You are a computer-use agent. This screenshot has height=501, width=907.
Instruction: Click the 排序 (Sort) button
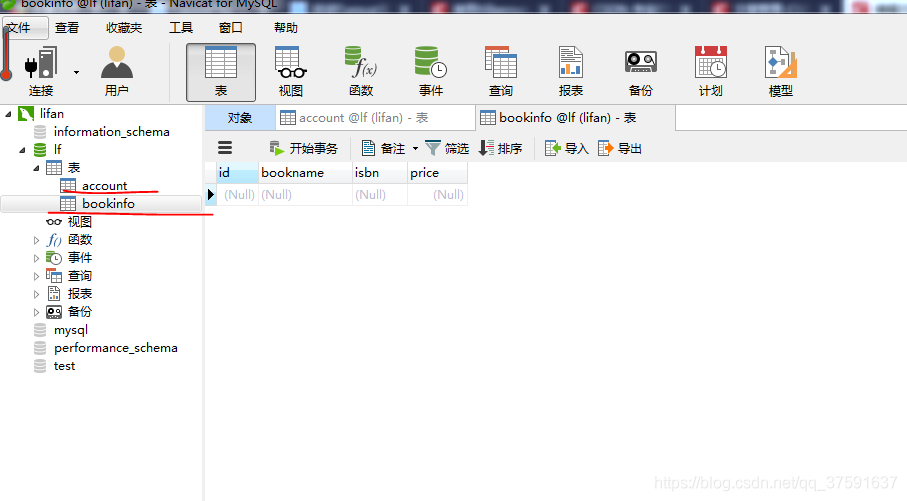point(501,149)
